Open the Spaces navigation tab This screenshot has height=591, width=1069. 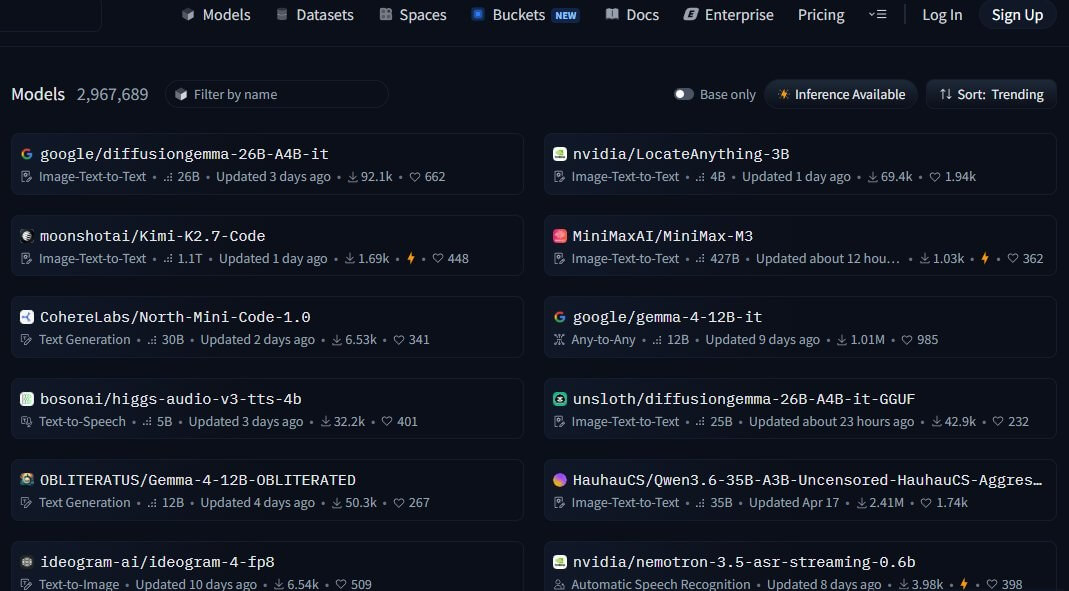tap(412, 14)
